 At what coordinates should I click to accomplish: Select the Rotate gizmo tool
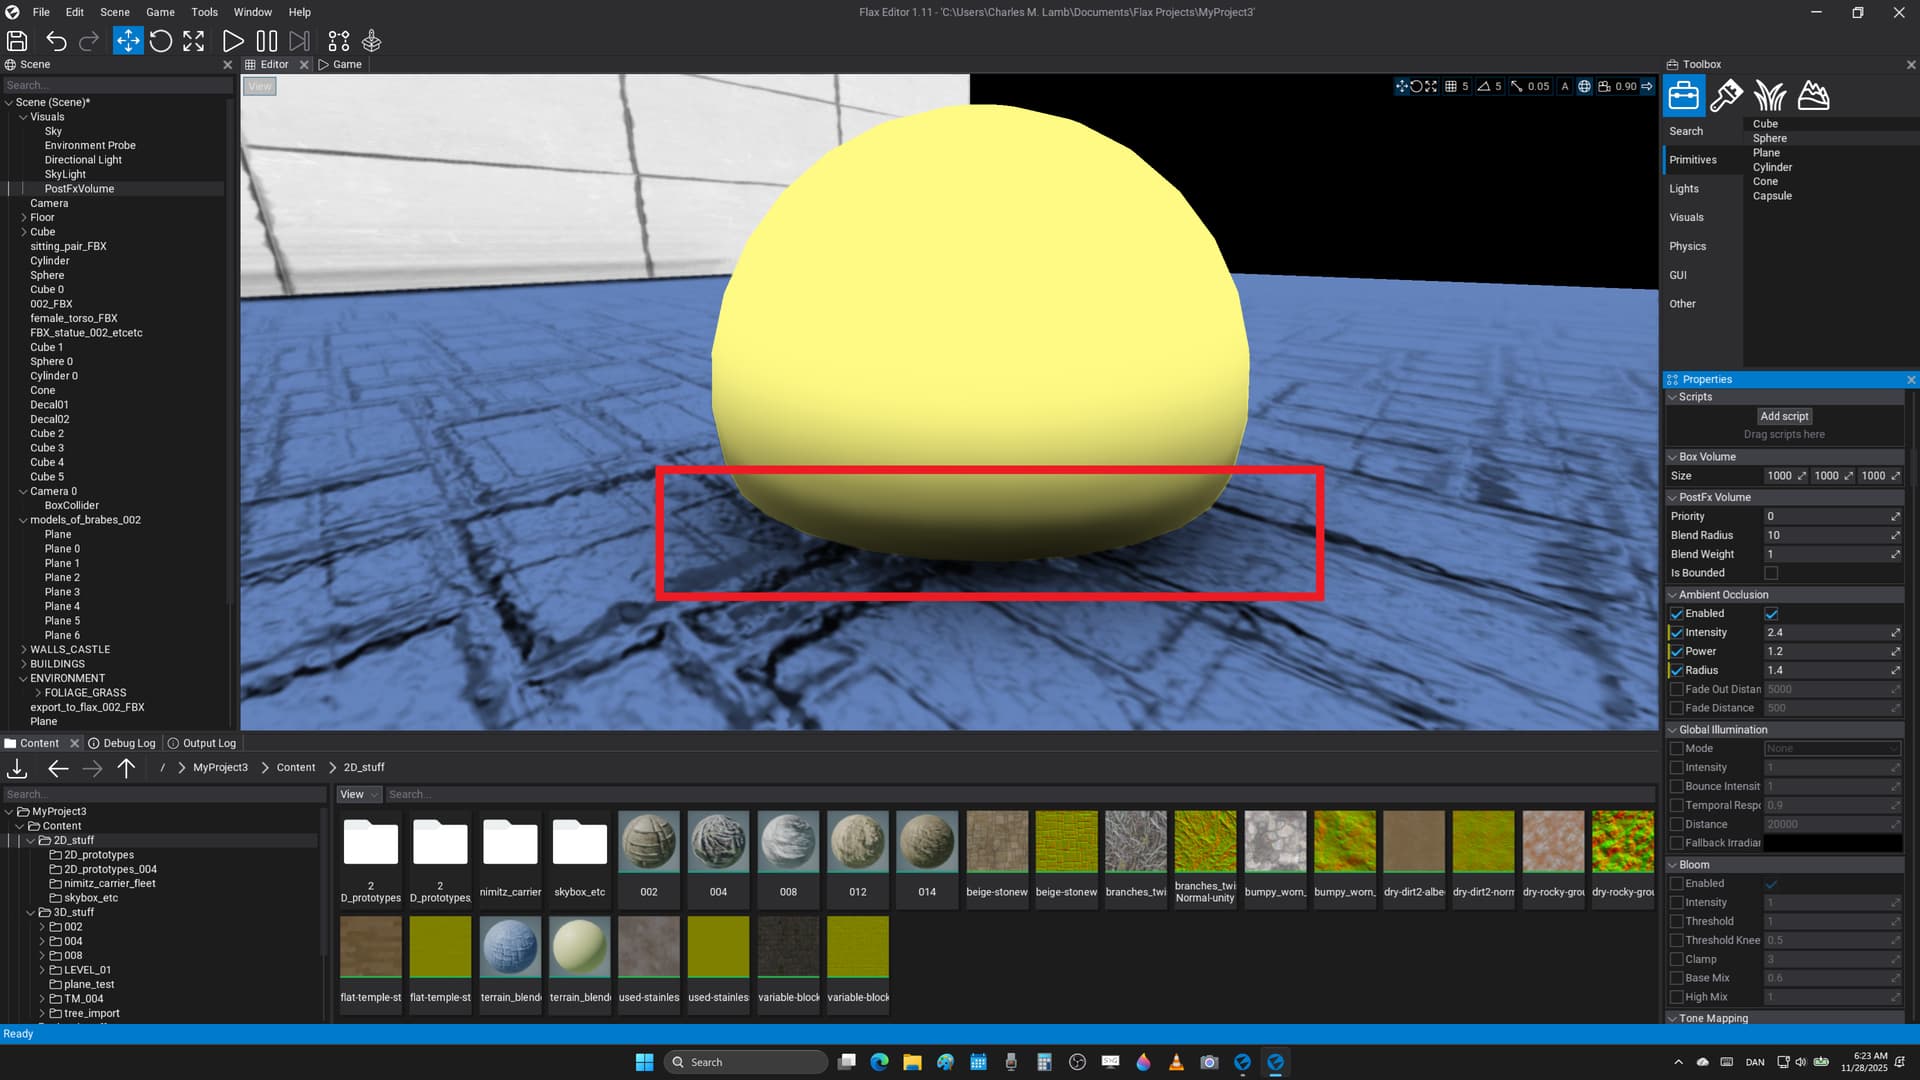(x=161, y=41)
